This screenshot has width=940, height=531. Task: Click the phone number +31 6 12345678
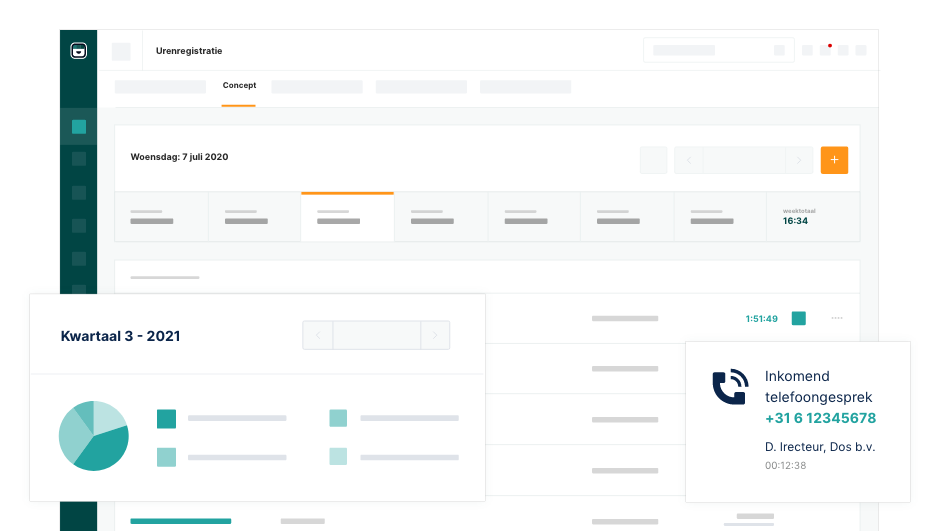point(820,418)
